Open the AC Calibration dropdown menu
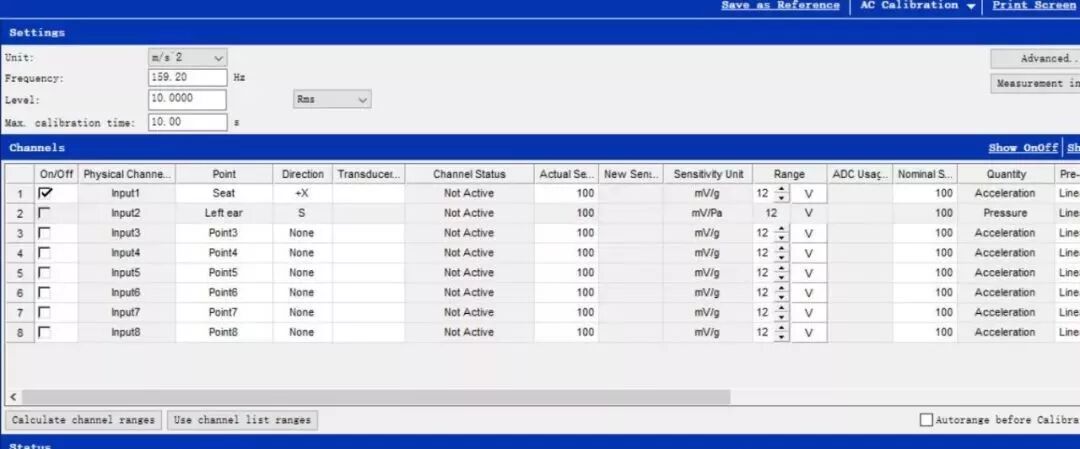 click(918, 6)
